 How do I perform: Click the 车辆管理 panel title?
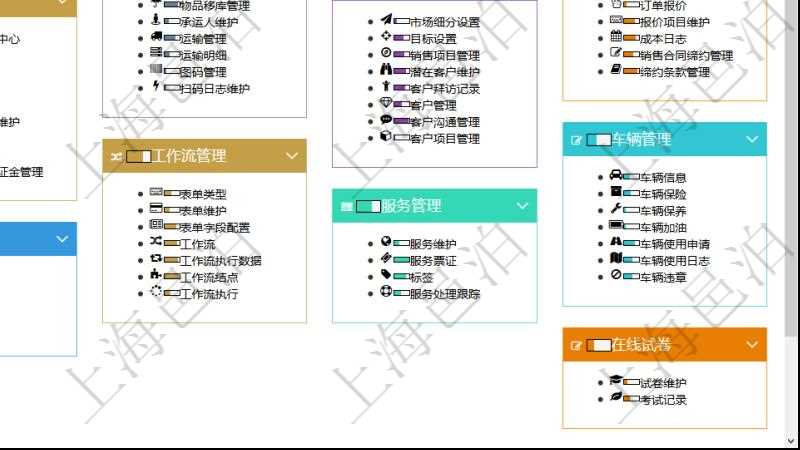[642, 139]
